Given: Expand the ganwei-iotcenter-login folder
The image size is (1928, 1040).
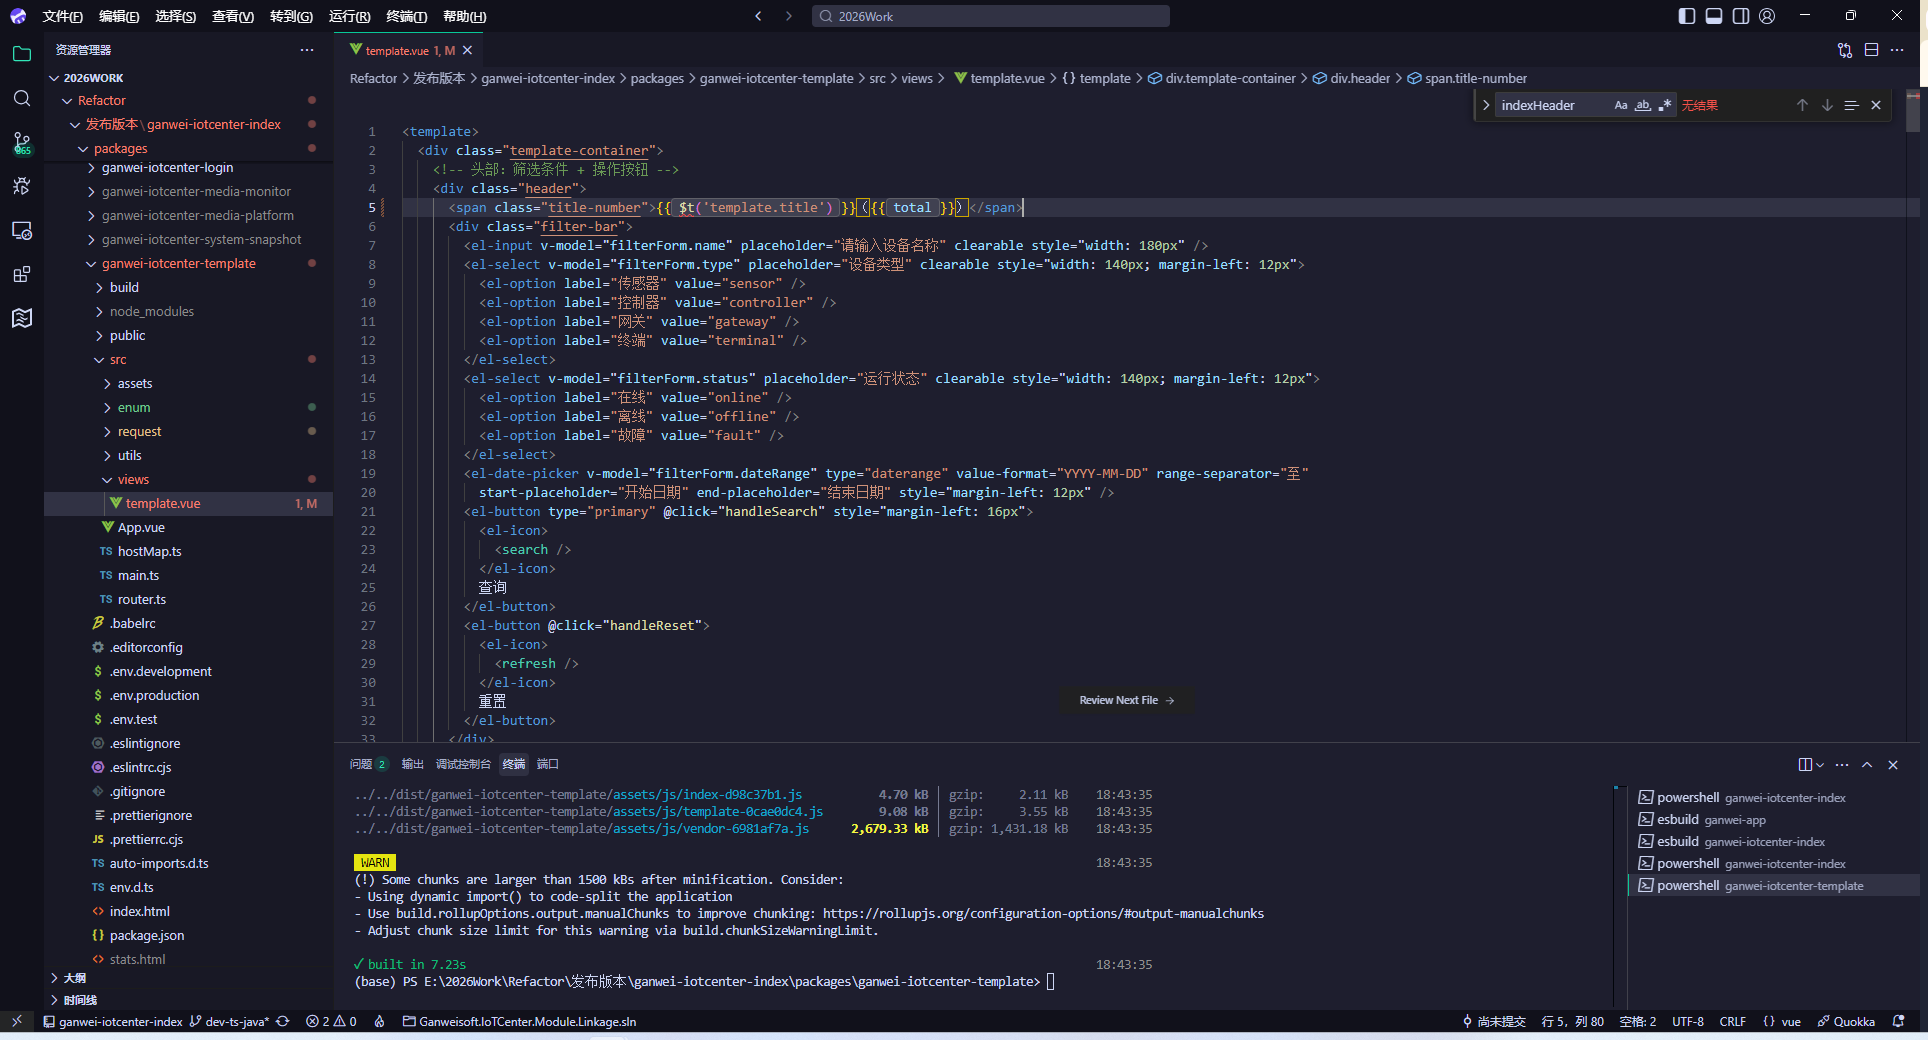Looking at the screenshot, I should pyautogui.click(x=167, y=167).
